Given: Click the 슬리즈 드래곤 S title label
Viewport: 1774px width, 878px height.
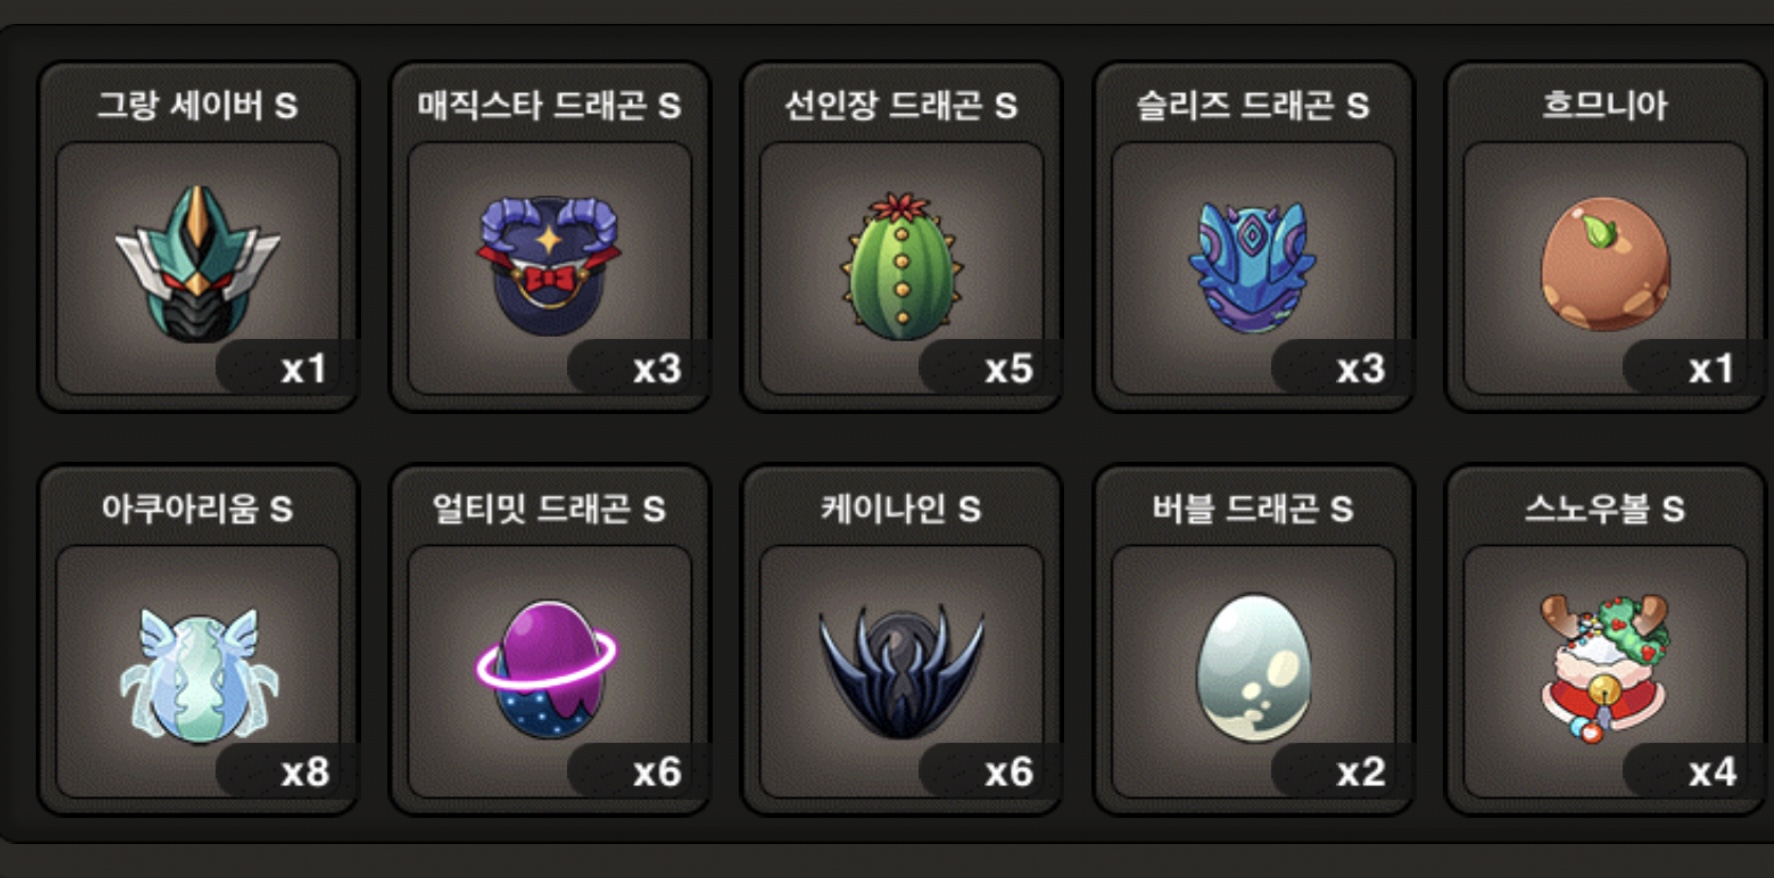Looking at the screenshot, I should pos(1252,105).
